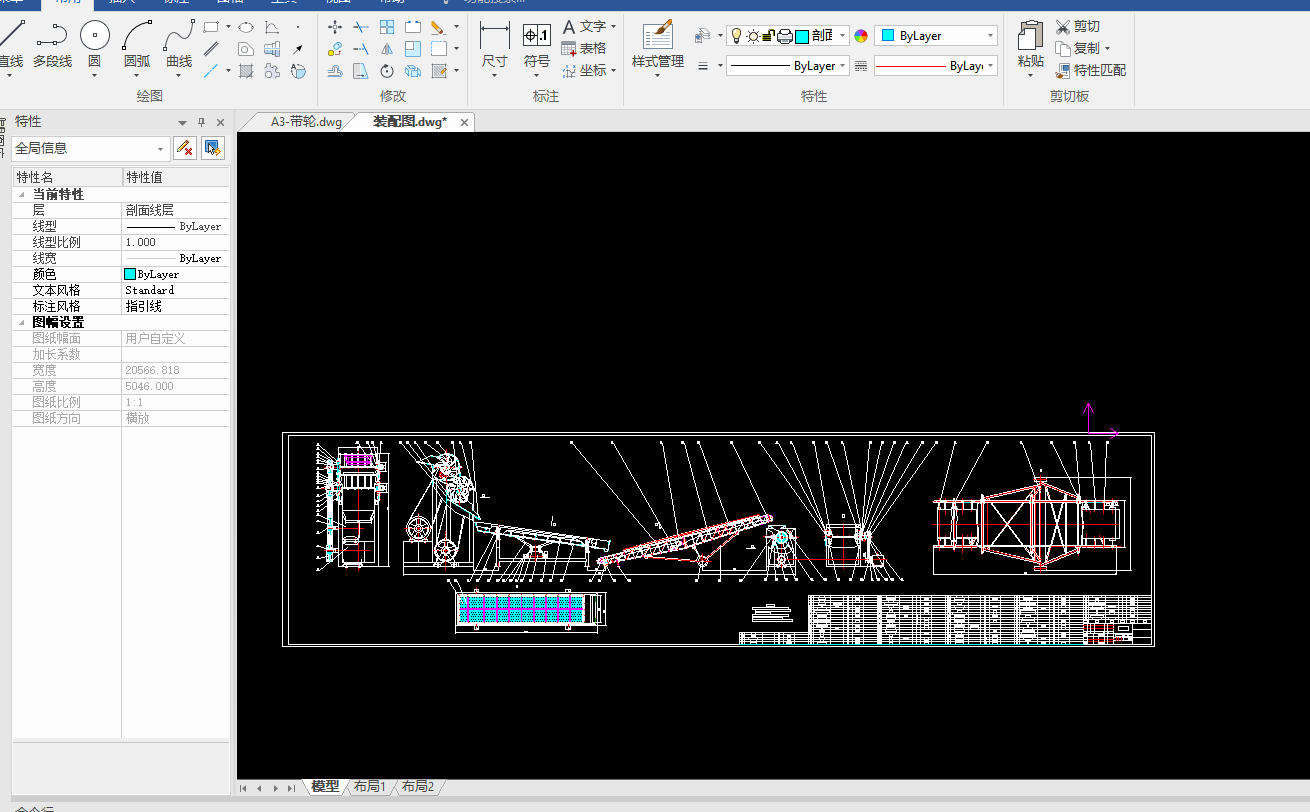The height and width of the screenshot is (812, 1310).
Task: Switch to the A3-带轮.dwg tab
Action: (x=305, y=122)
